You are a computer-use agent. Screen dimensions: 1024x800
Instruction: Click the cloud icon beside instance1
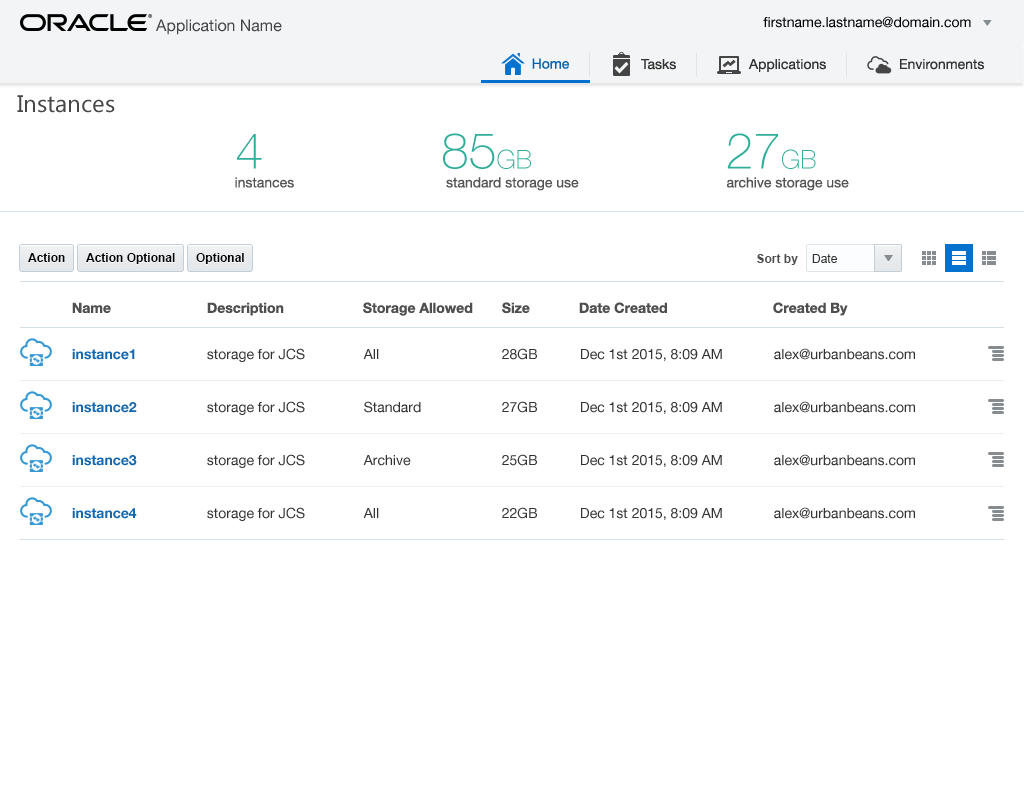(36, 353)
